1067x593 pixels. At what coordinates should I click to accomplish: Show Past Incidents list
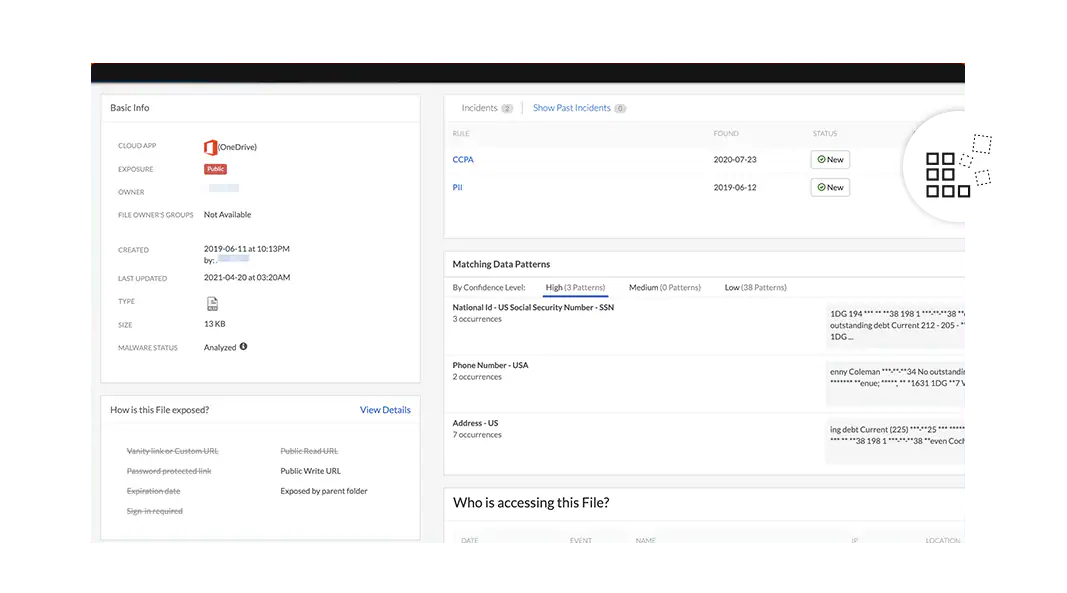(x=571, y=108)
